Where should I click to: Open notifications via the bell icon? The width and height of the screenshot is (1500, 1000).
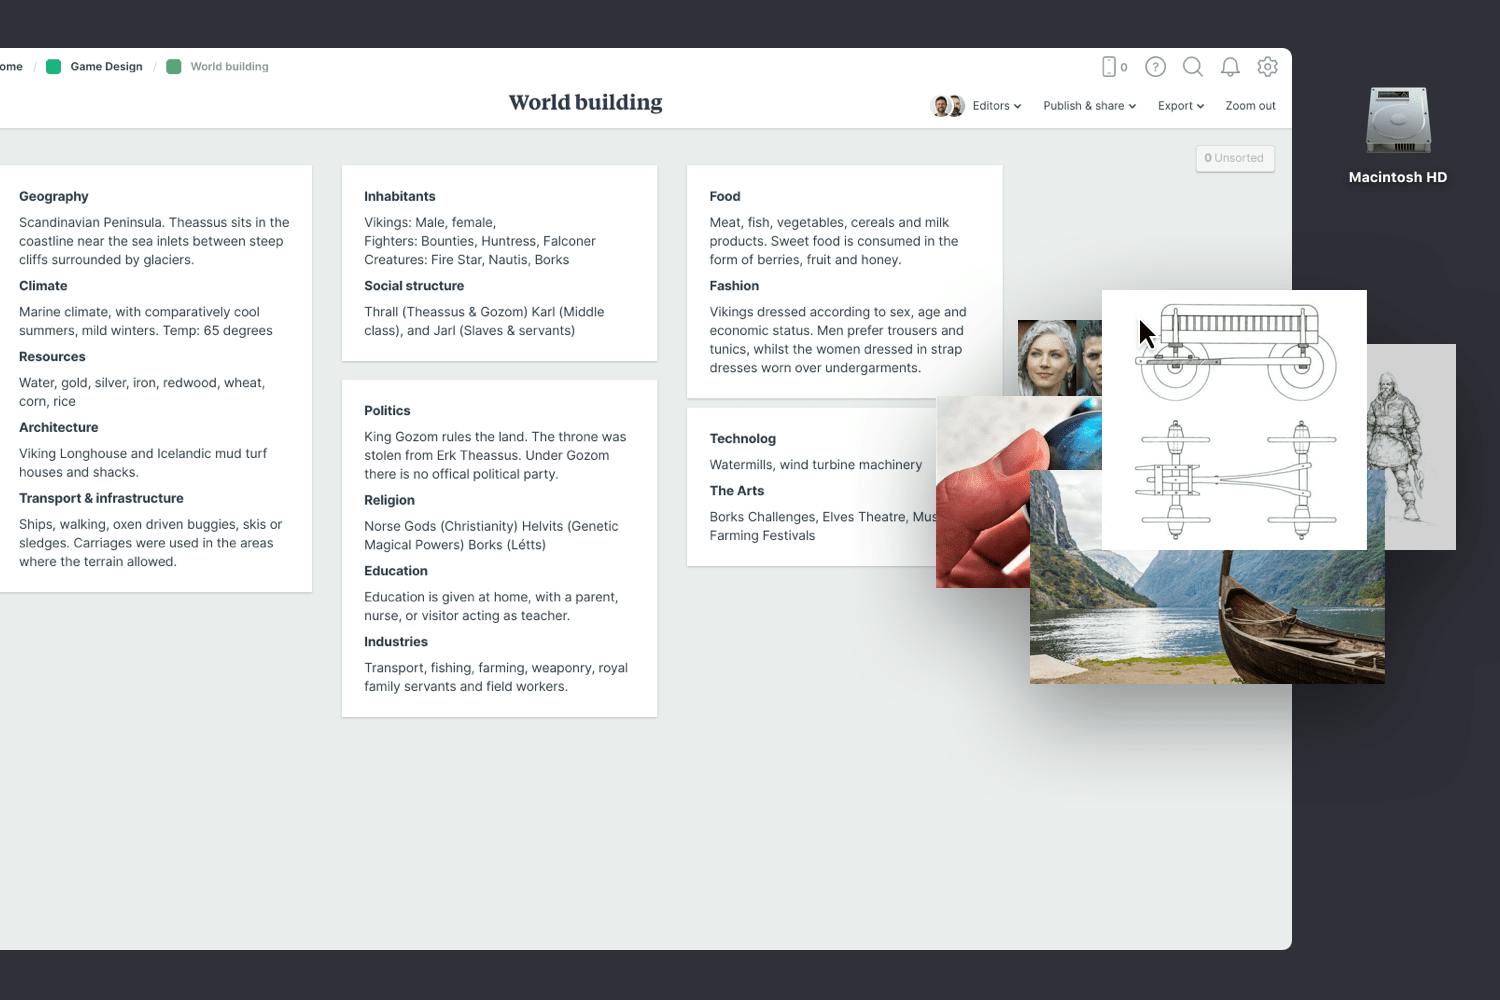pos(1230,66)
